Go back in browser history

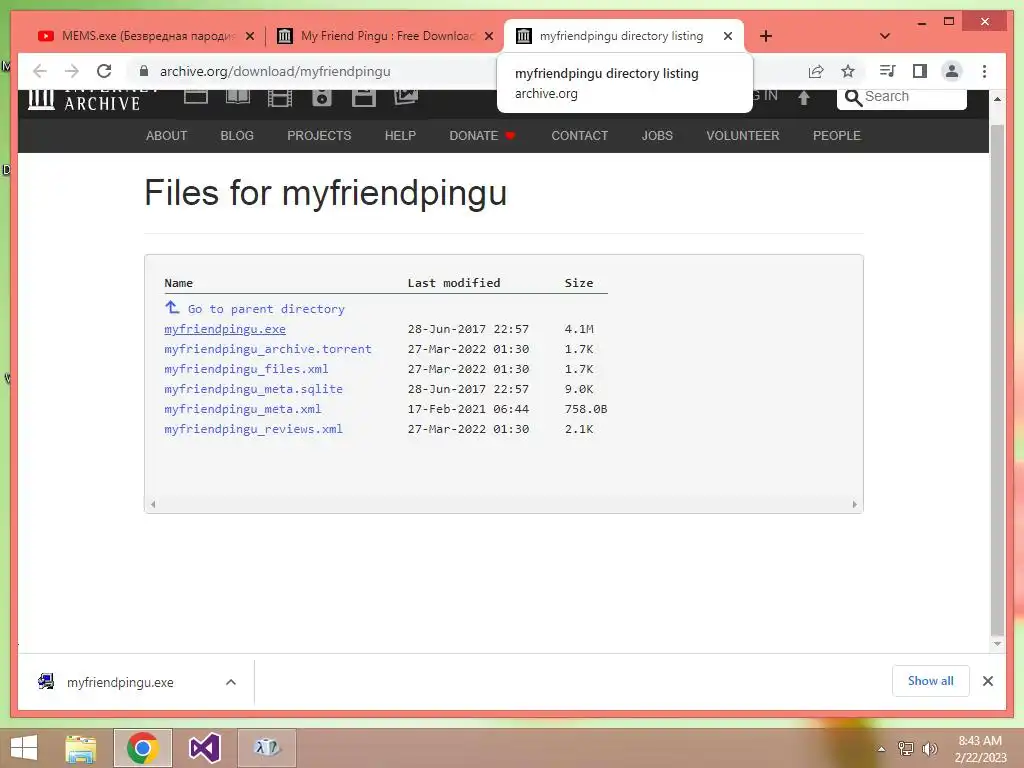pyautogui.click(x=40, y=71)
